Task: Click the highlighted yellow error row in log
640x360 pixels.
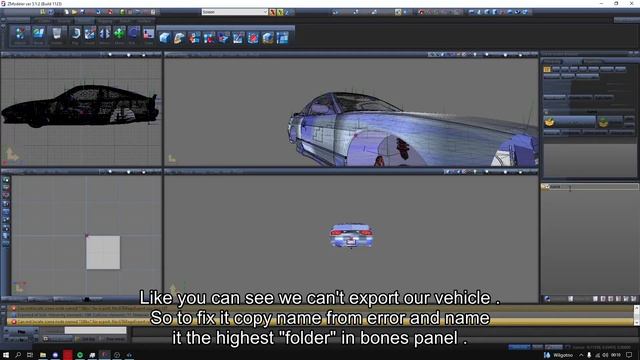Action: 320,322
